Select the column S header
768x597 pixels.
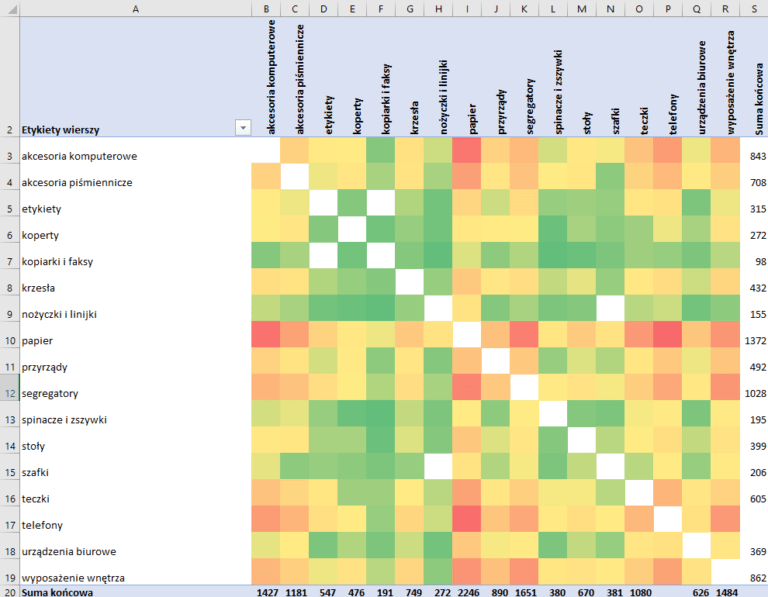click(753, 8)
